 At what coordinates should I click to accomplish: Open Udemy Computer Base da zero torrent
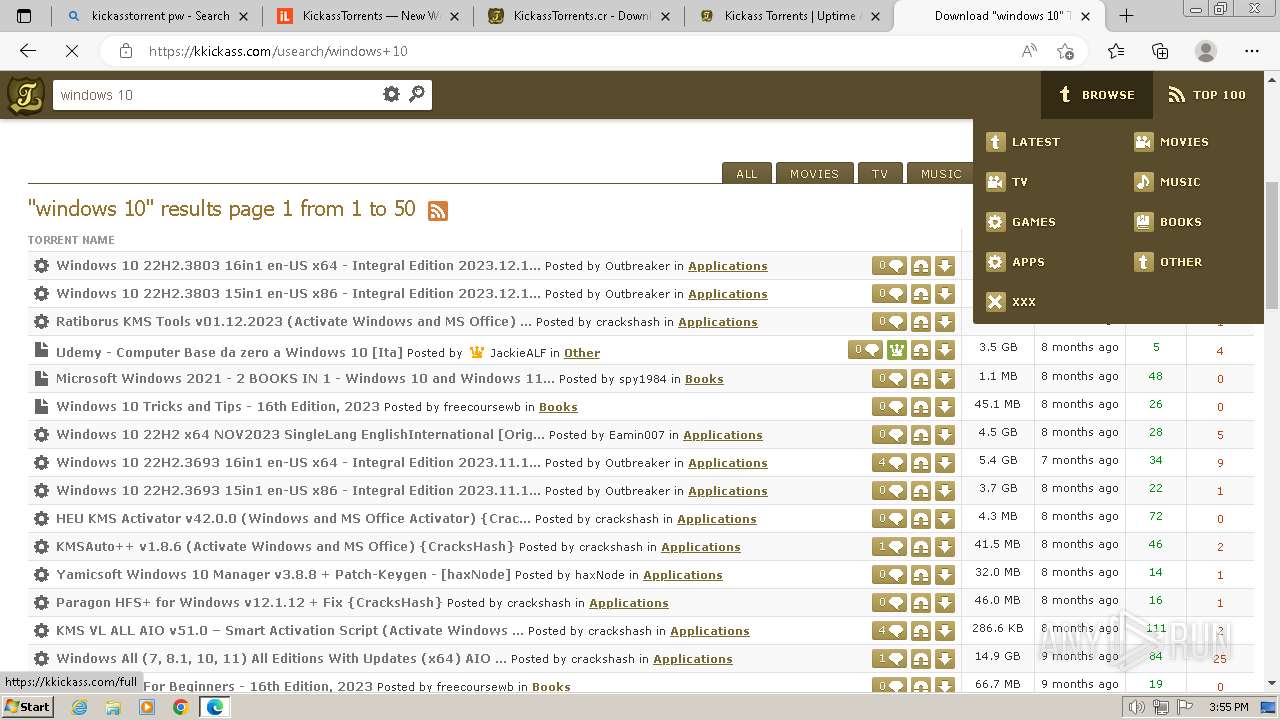coord(229,353)
